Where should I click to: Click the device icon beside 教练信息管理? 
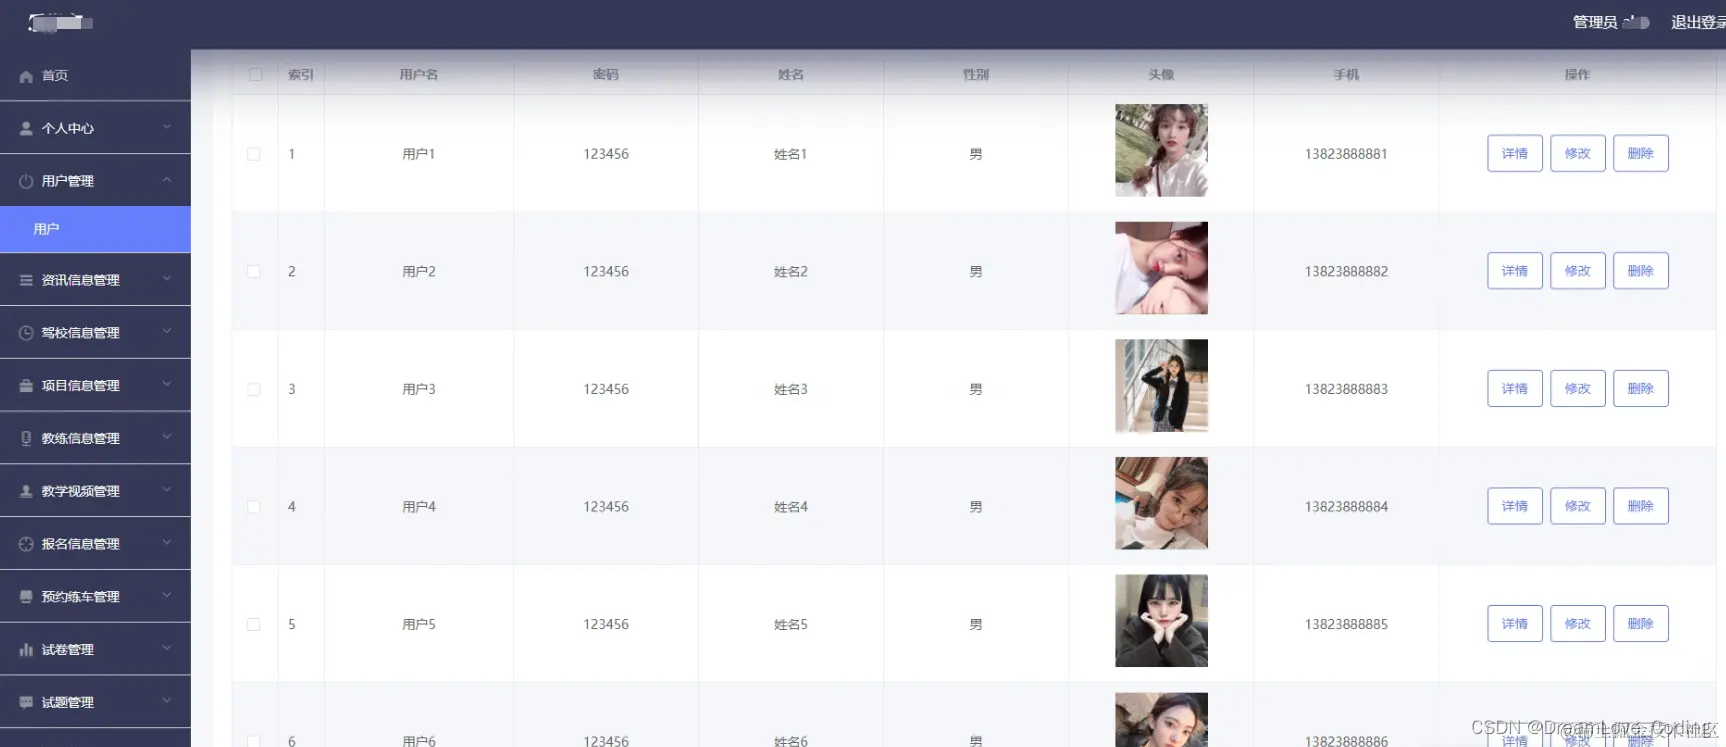[26, 438]
